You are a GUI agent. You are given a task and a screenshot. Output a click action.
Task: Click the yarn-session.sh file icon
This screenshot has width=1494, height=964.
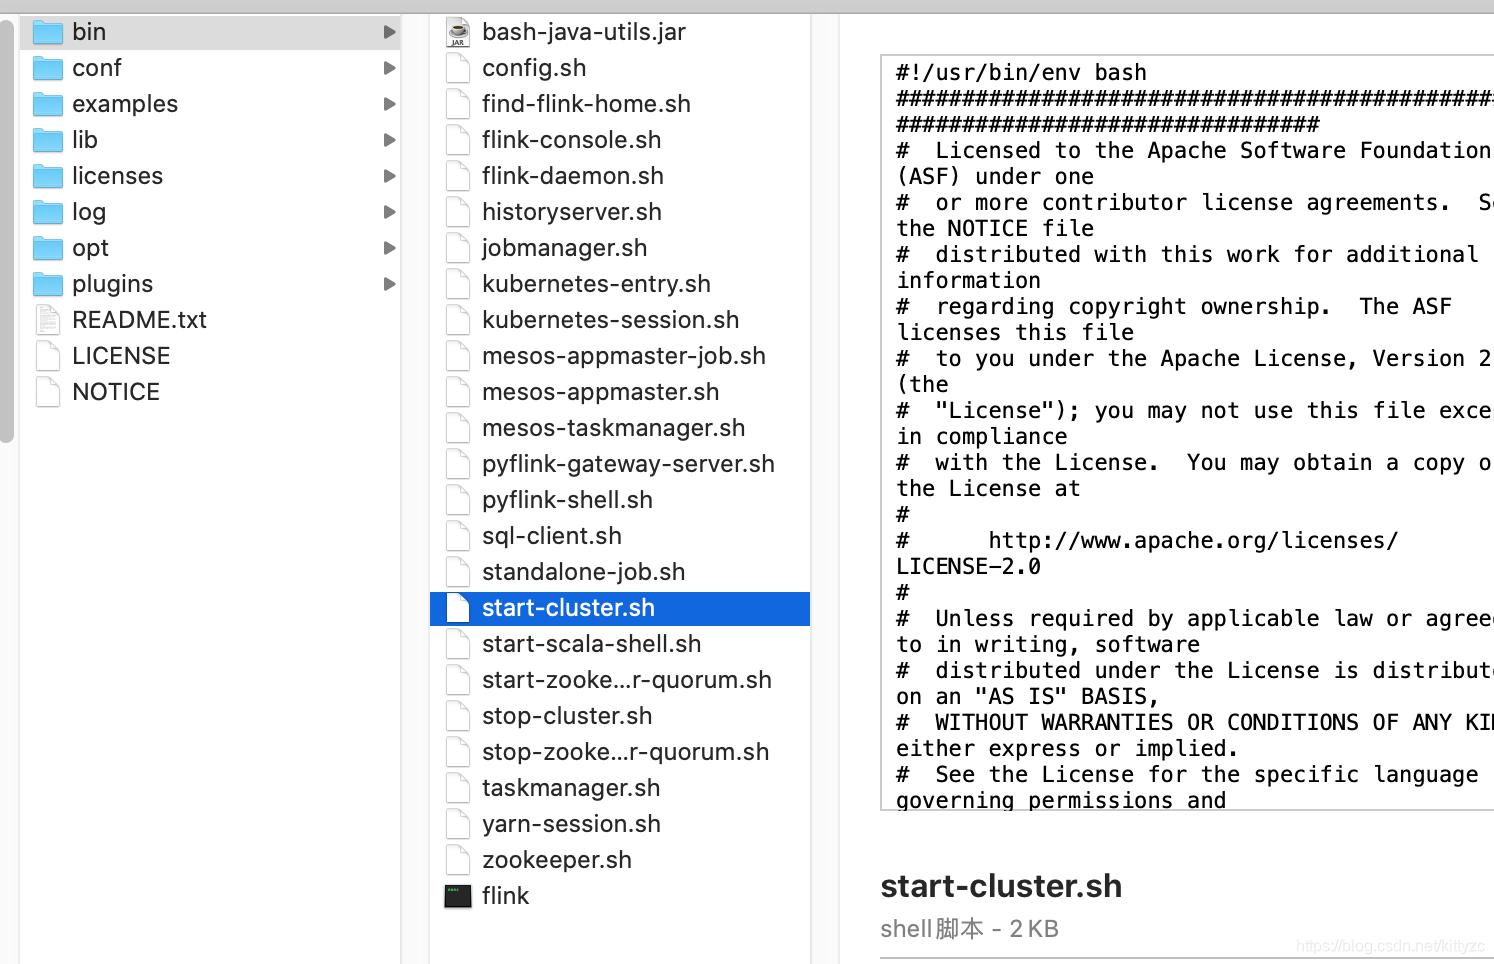[458, 824]
